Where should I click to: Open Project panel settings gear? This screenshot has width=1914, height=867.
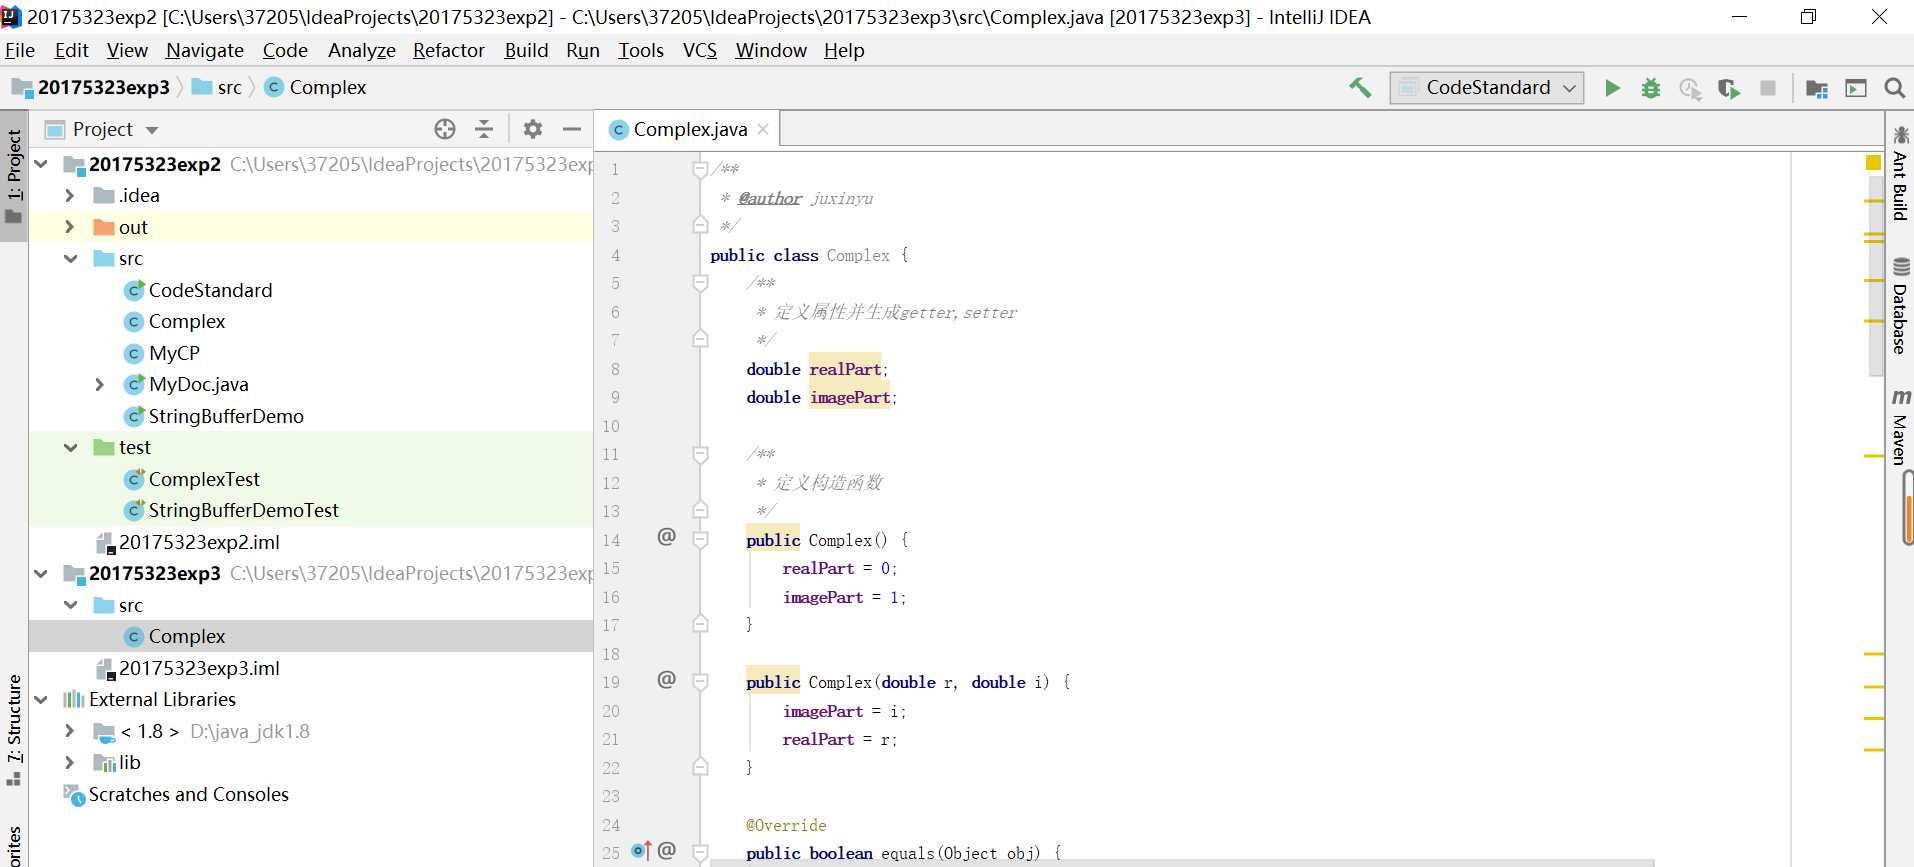click(533, 129)
